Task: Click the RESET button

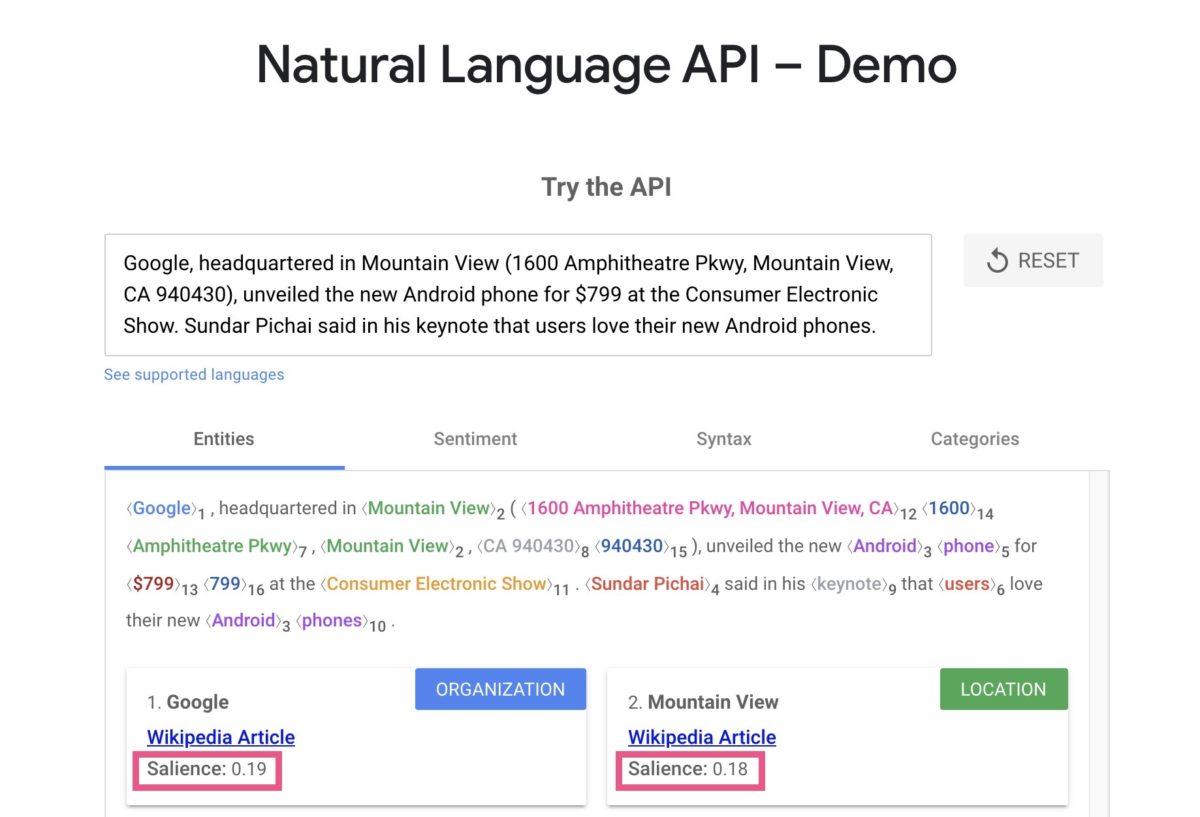Action: tap(1033, 260)
